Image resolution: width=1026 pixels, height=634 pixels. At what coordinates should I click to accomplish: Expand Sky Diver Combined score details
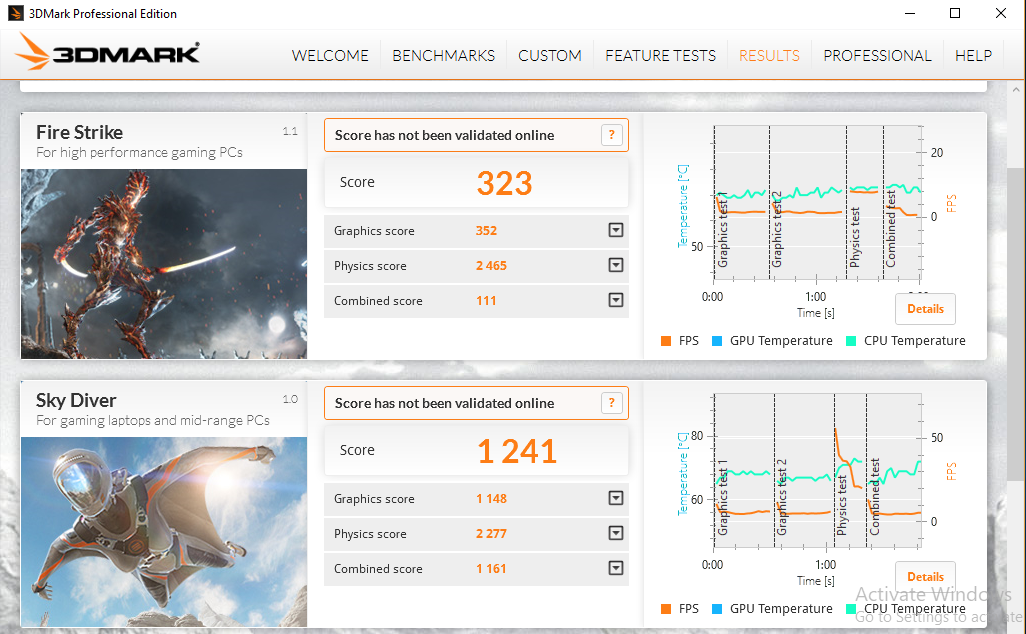click(x=616, y=568)
